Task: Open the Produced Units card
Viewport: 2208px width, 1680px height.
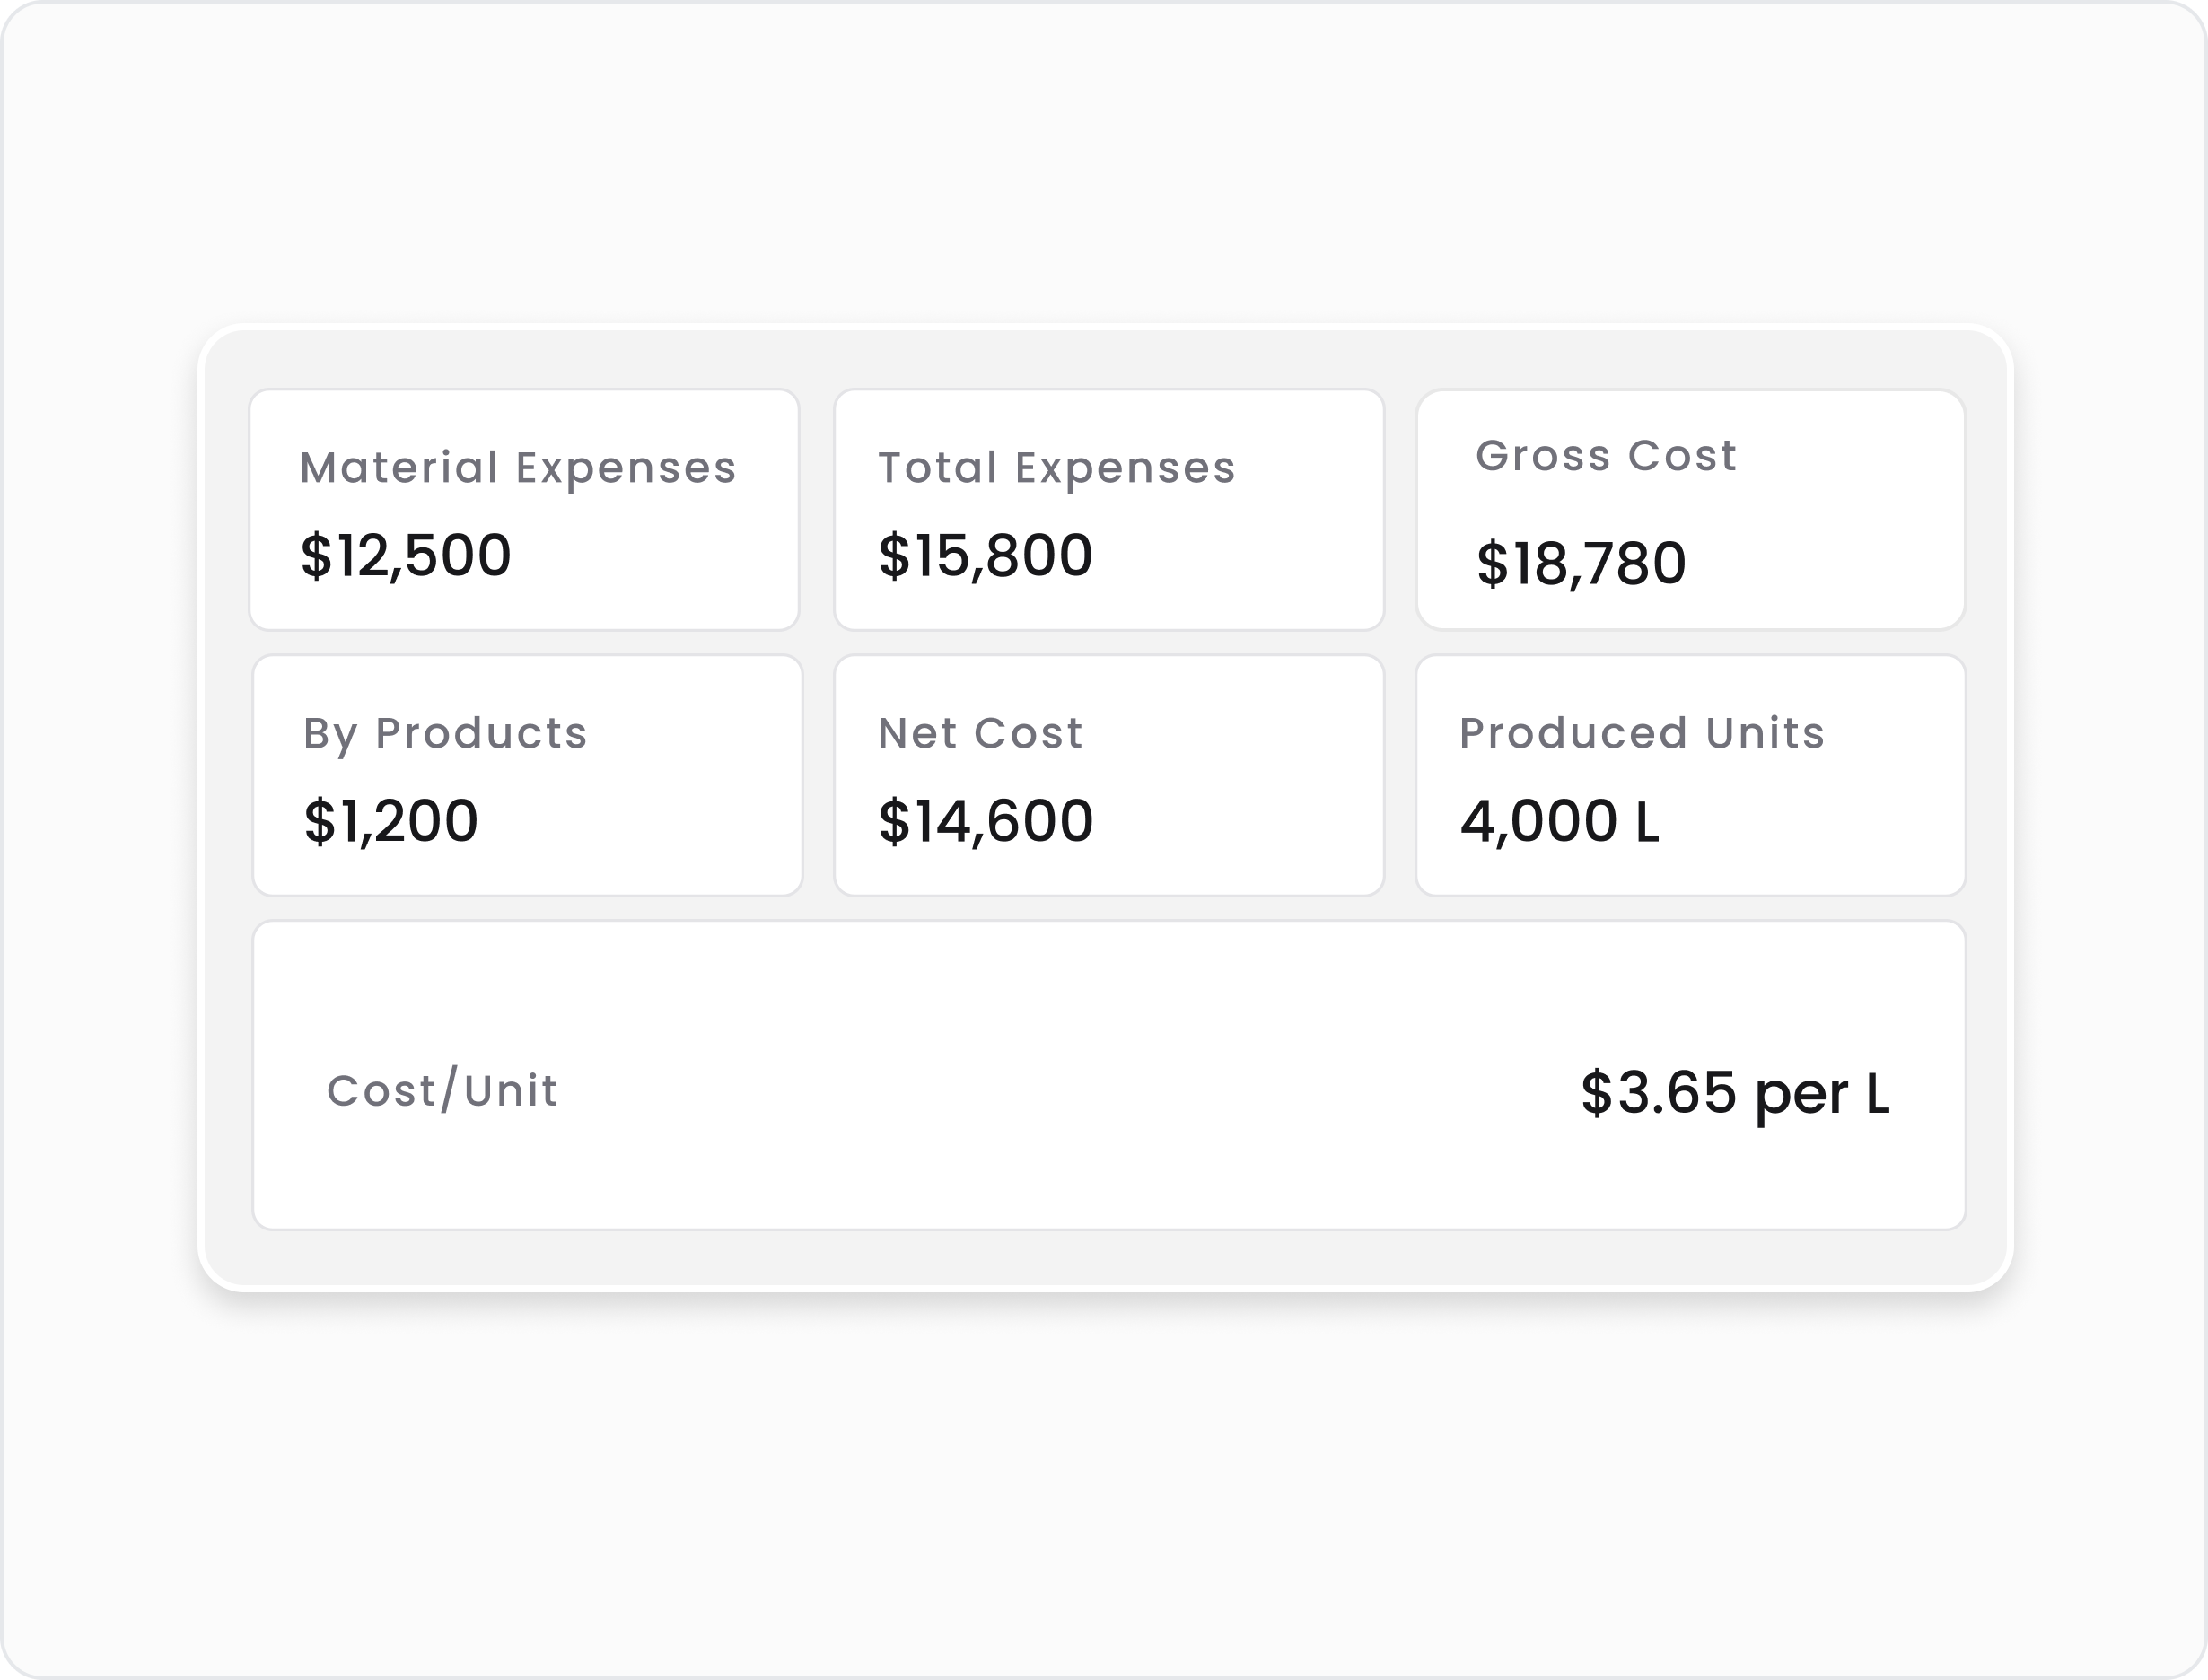Action: coord(1691,776)
